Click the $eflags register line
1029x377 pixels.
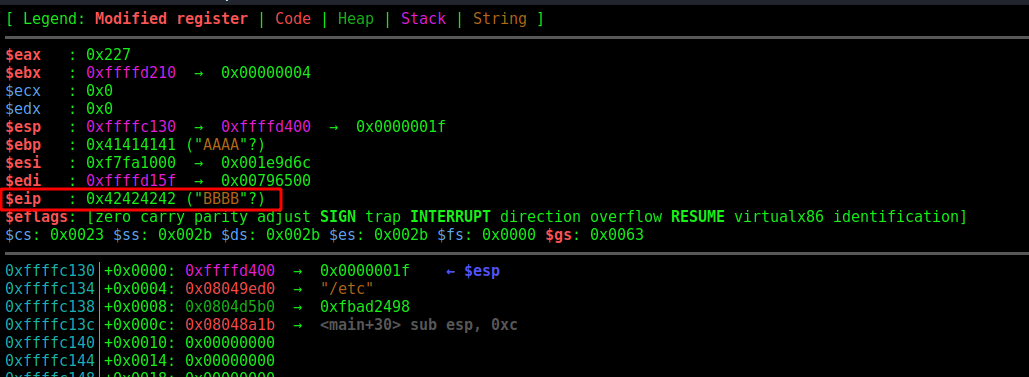(x=486, y=216)
